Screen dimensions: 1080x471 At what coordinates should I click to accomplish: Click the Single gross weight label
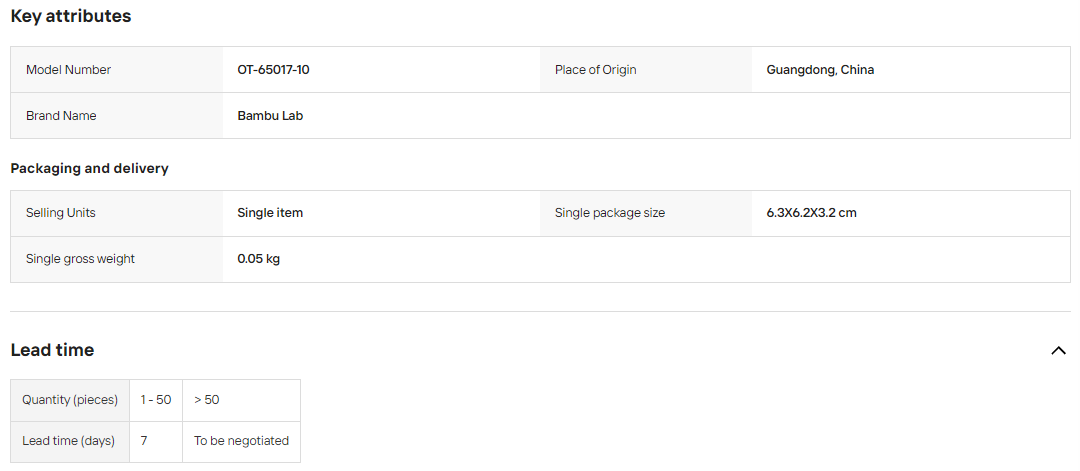(81, 259)
